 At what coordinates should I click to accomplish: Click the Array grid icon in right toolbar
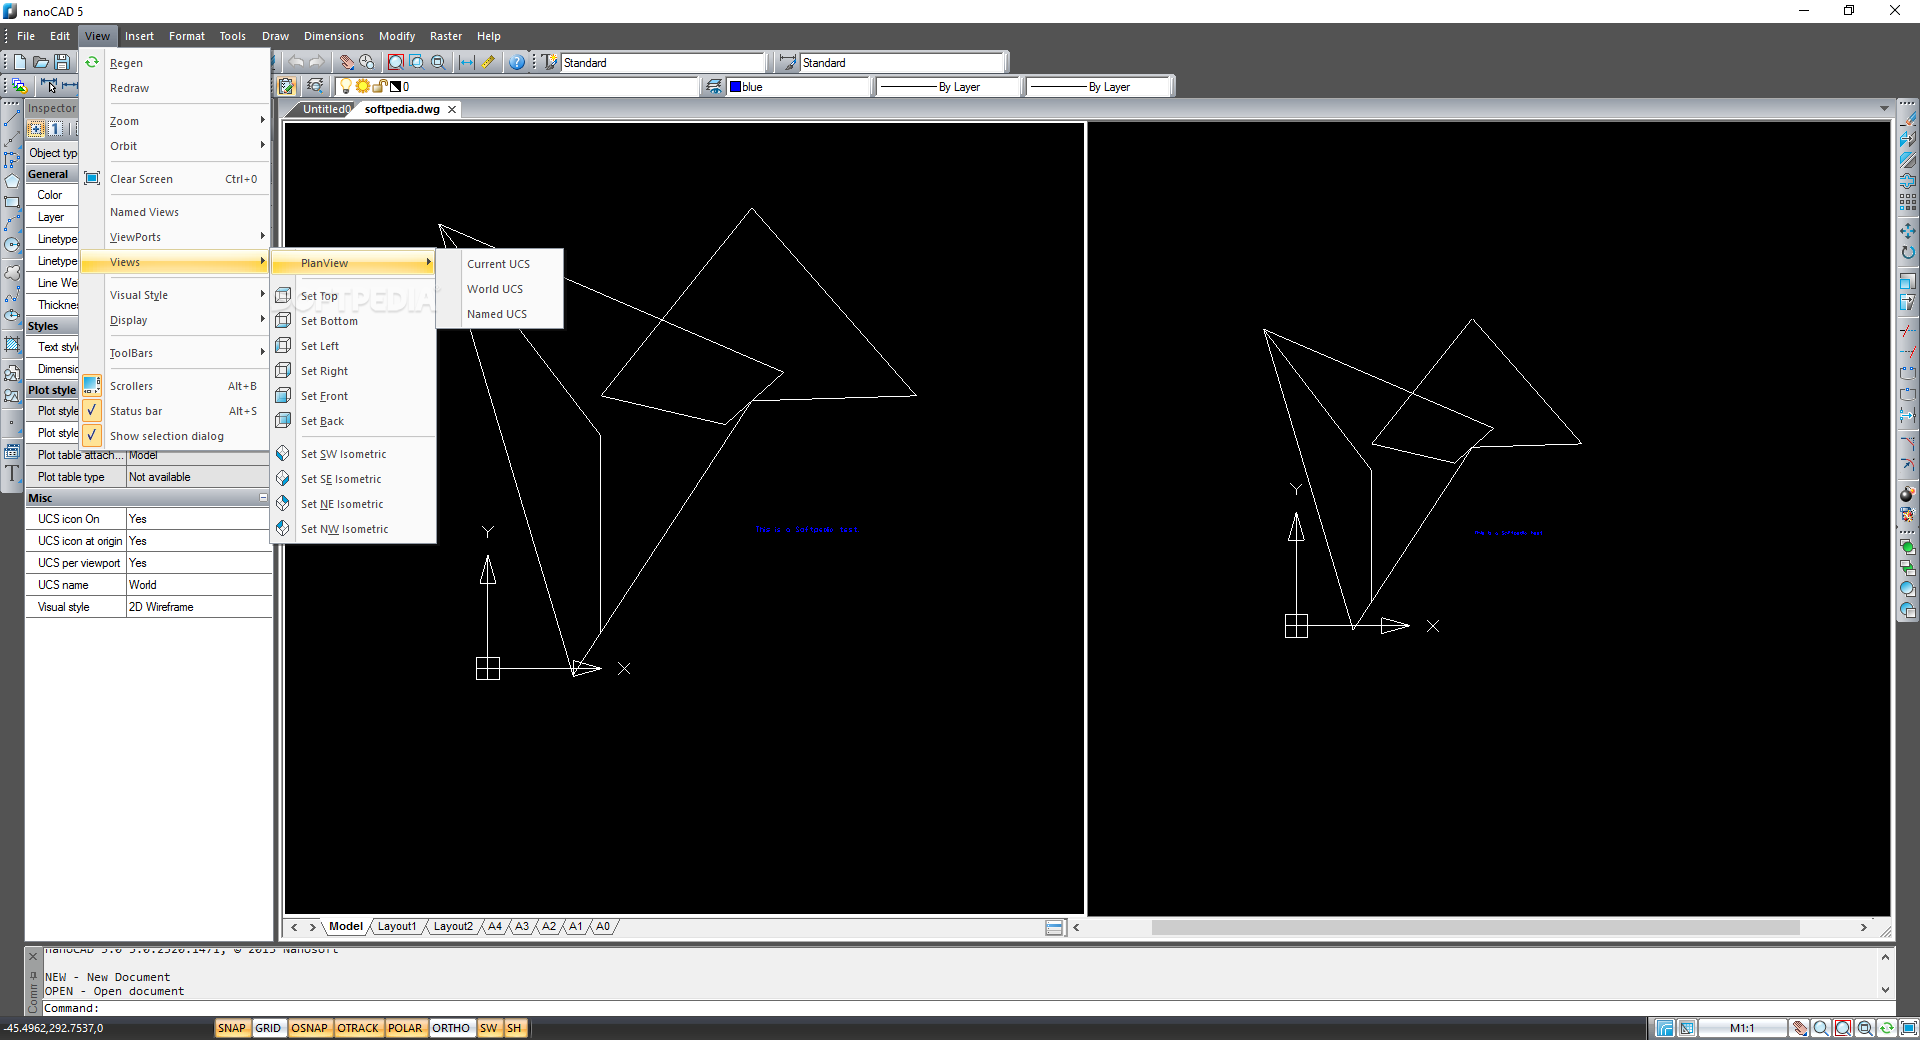(1908, 202)
